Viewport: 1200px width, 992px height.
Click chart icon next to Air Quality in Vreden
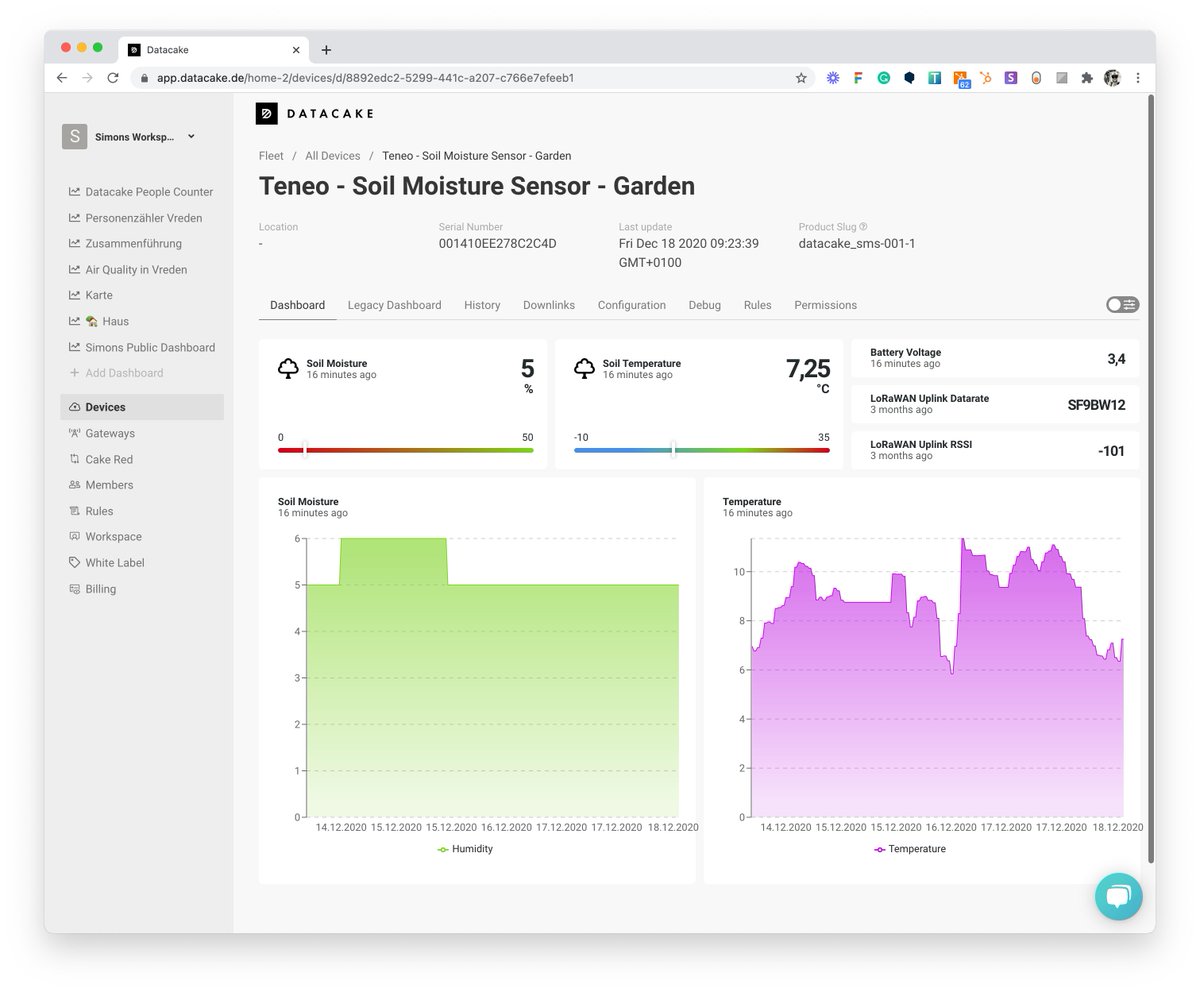coord(74,270)
